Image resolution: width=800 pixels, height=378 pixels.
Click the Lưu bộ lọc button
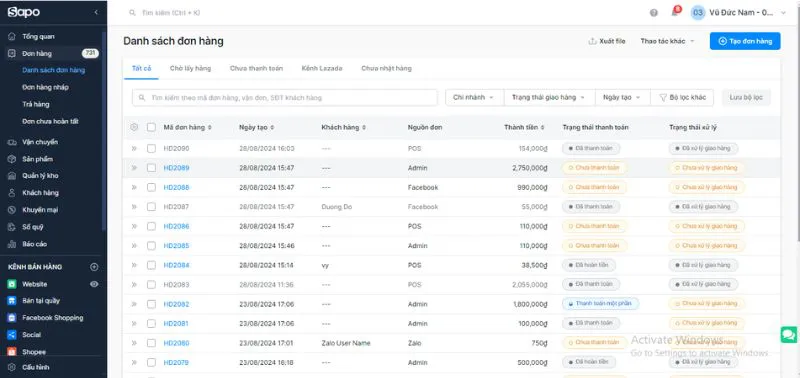pos(746,97)
